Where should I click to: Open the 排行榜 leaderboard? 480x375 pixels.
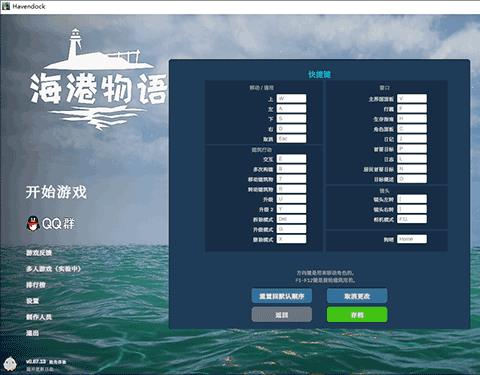click(36, 285)
